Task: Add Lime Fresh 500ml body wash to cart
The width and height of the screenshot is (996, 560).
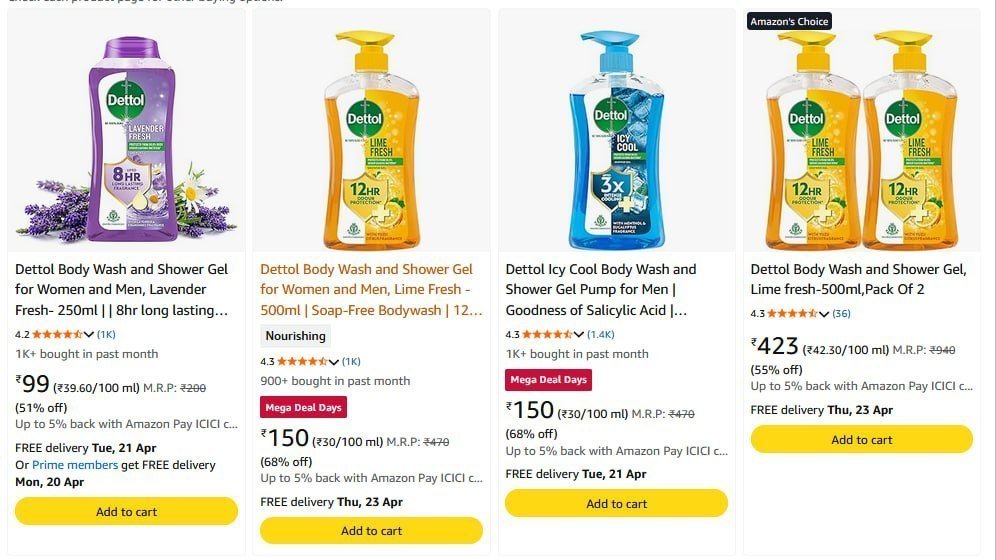Action: [371, 530]
